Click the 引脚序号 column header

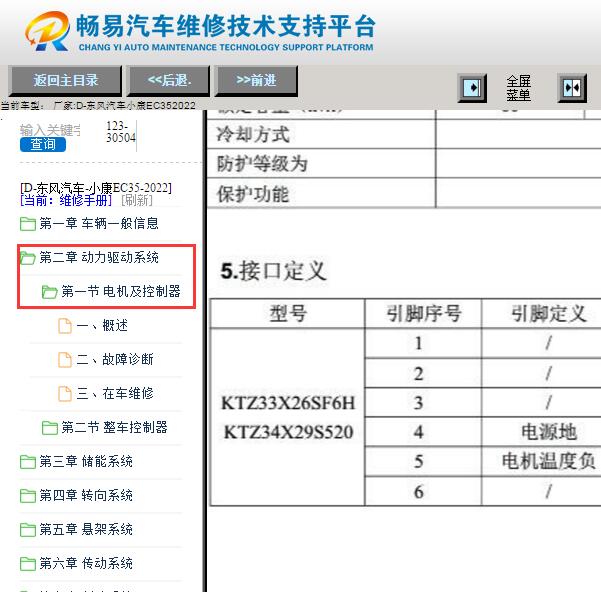pos(424,313)
